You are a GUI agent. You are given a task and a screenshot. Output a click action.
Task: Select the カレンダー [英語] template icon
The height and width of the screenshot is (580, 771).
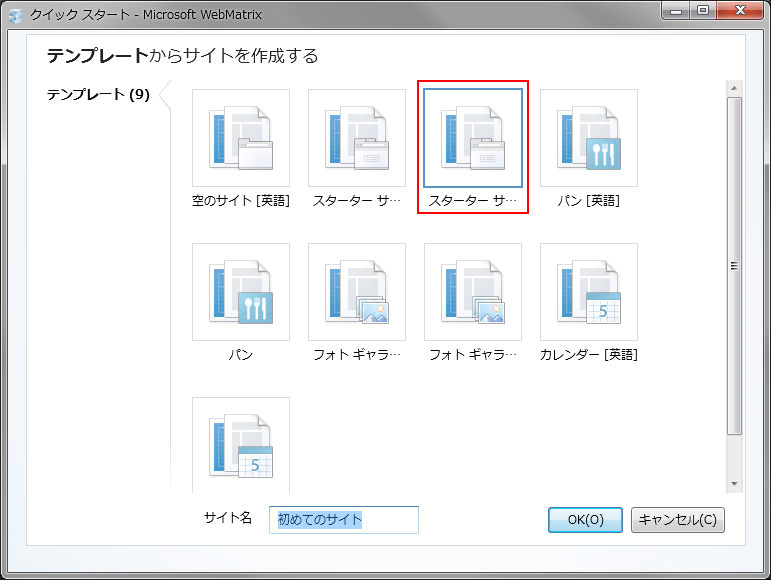[589, 292]
